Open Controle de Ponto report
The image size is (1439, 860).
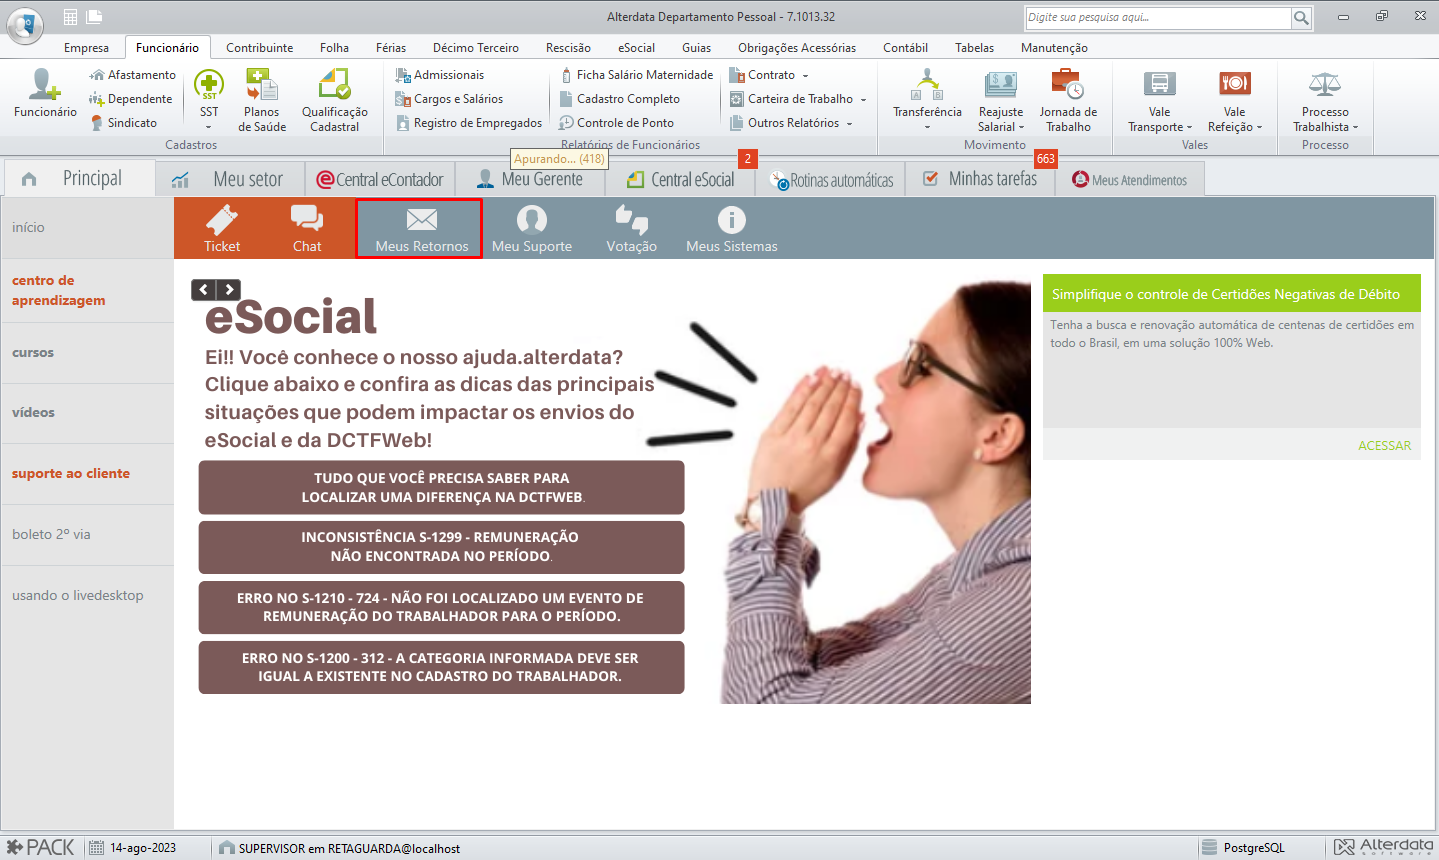[617, 123]
